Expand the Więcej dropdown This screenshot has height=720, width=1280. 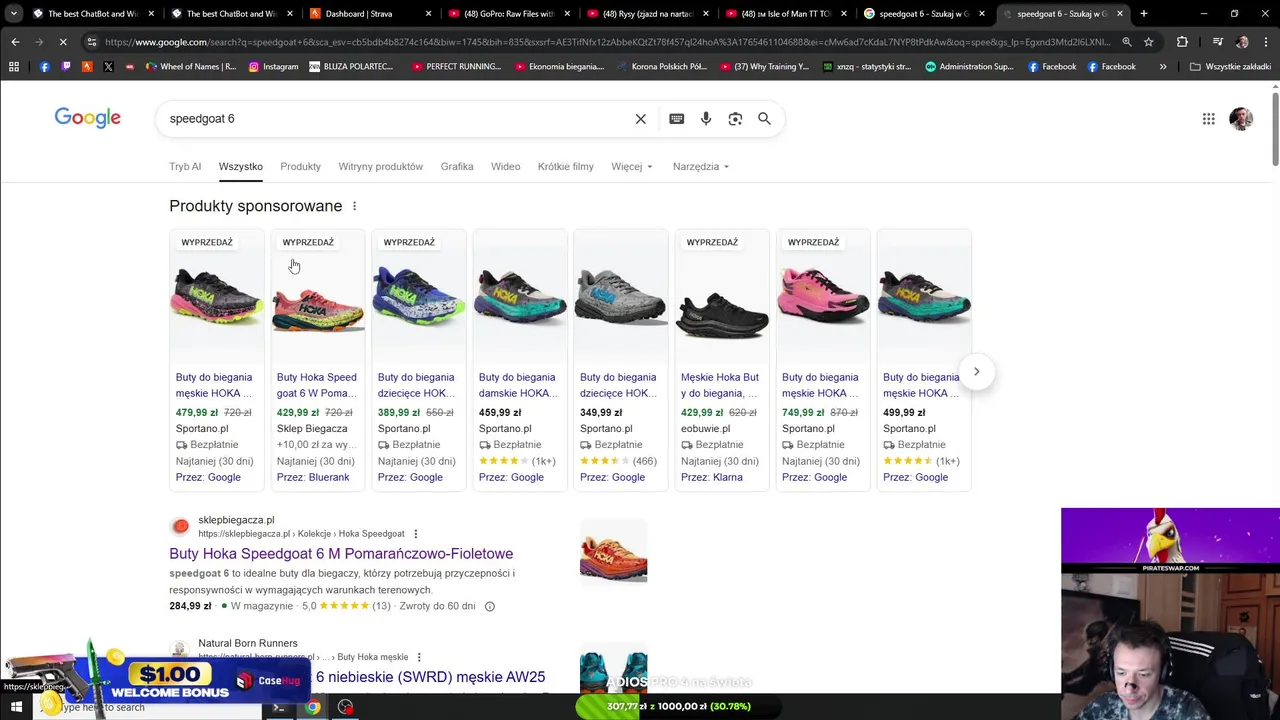point(632,167)
